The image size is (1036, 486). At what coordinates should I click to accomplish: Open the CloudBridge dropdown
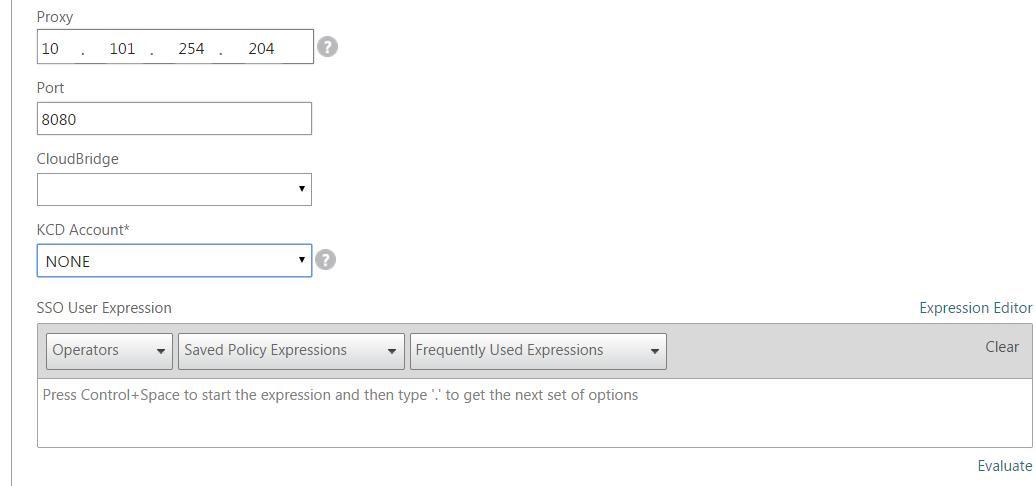(174, 189)
